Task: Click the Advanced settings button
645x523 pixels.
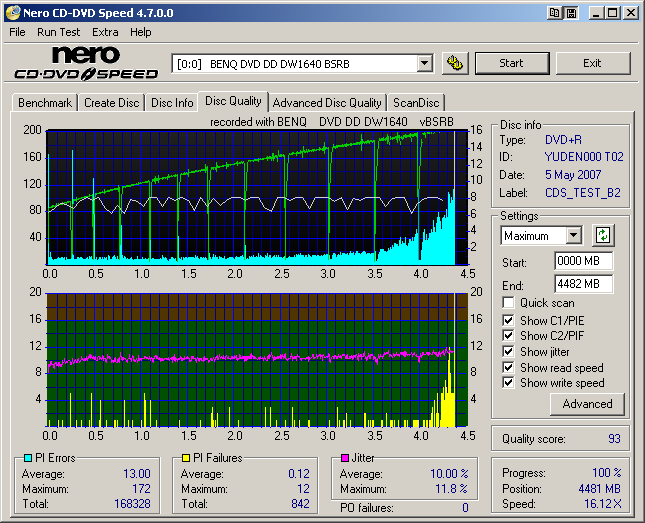Action: click(x=587, y=404)
